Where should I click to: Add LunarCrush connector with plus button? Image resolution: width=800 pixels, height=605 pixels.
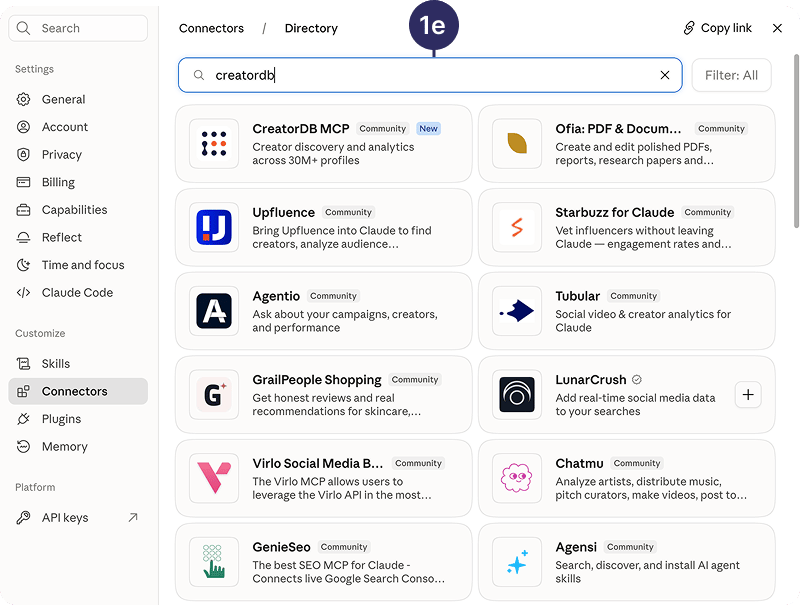748,394
